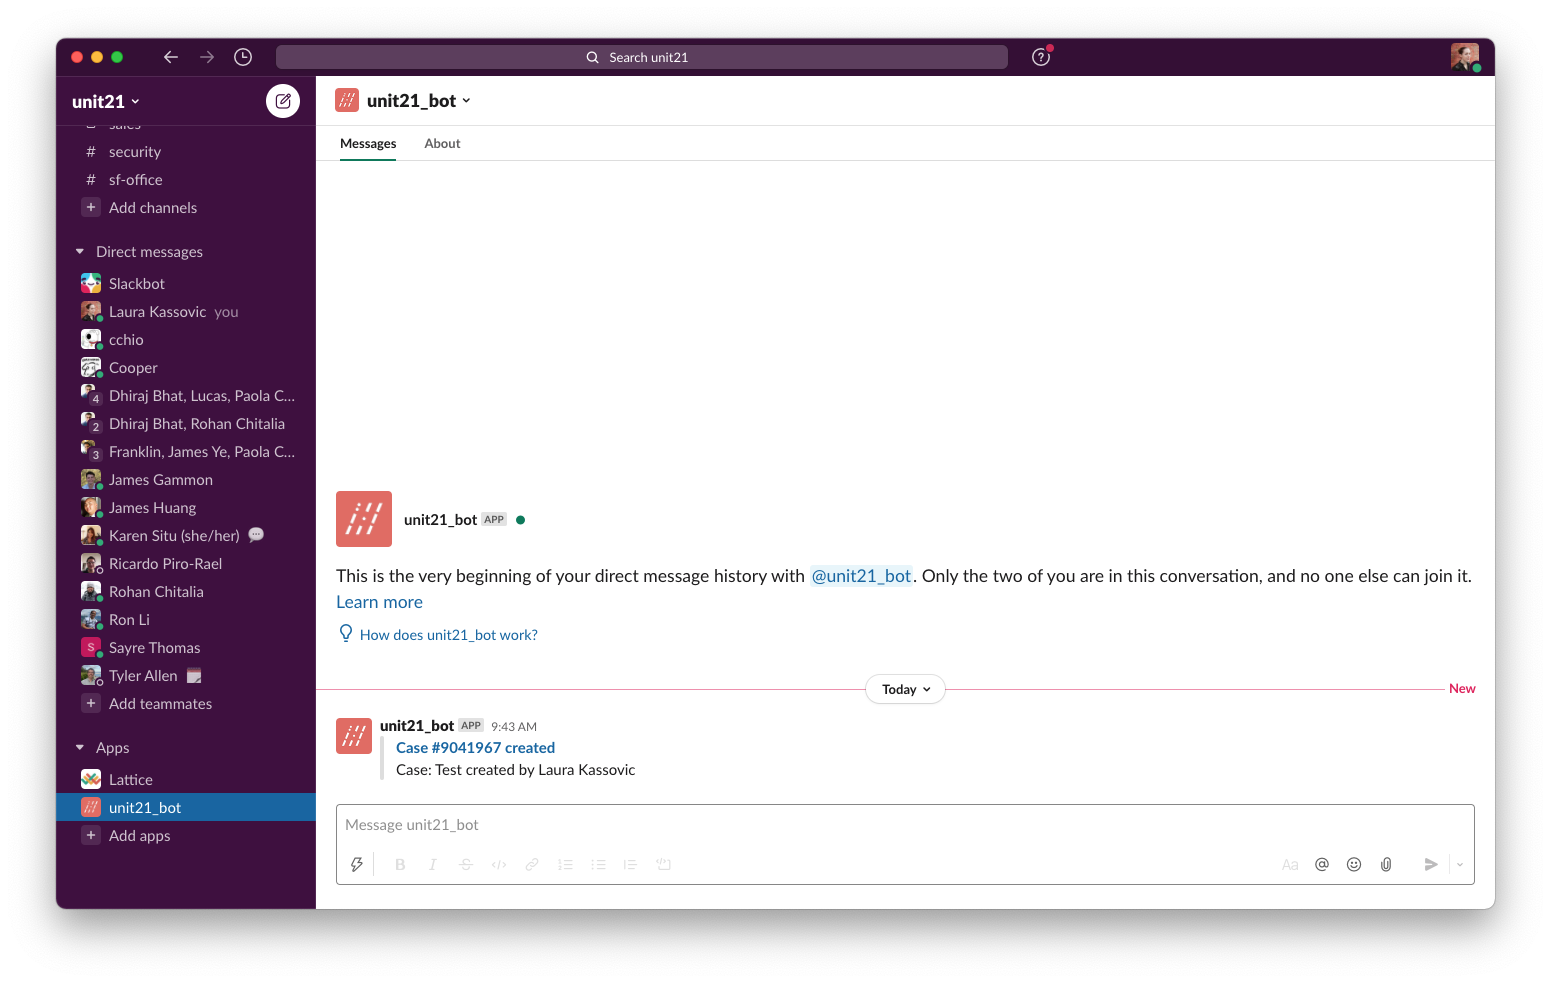Open the history clock icon

tap(243, 57)
